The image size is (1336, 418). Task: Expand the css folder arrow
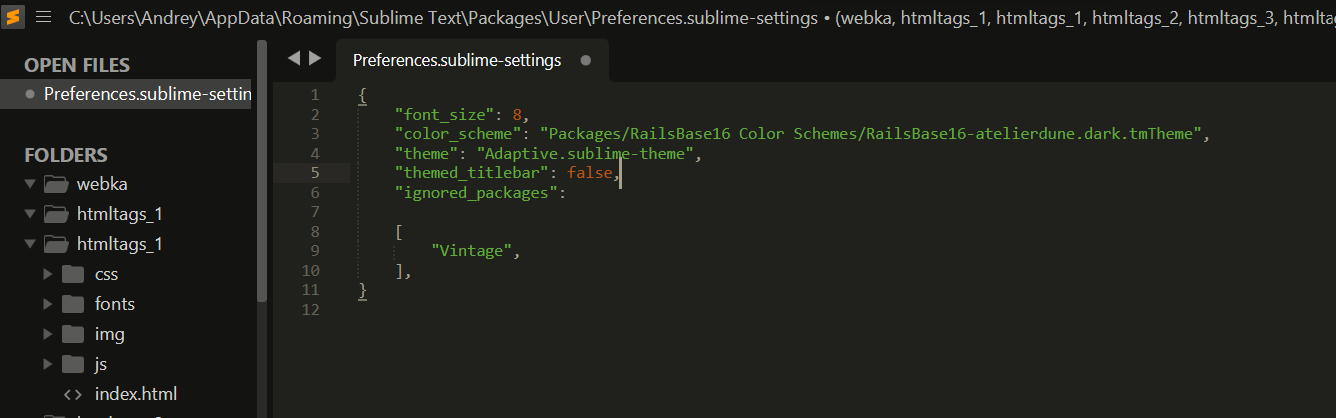[x=48, y=274]
